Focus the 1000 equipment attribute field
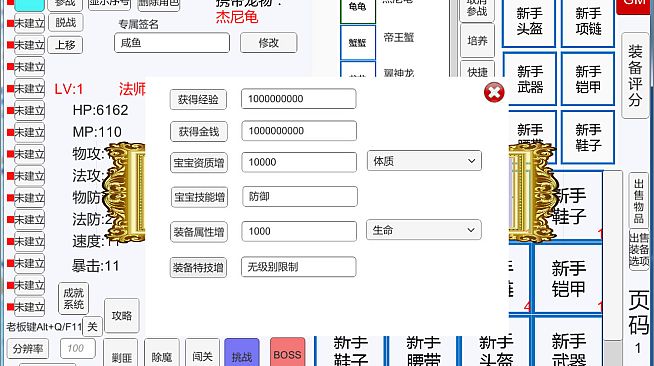The image size is (654, 366). pos(299,231)
